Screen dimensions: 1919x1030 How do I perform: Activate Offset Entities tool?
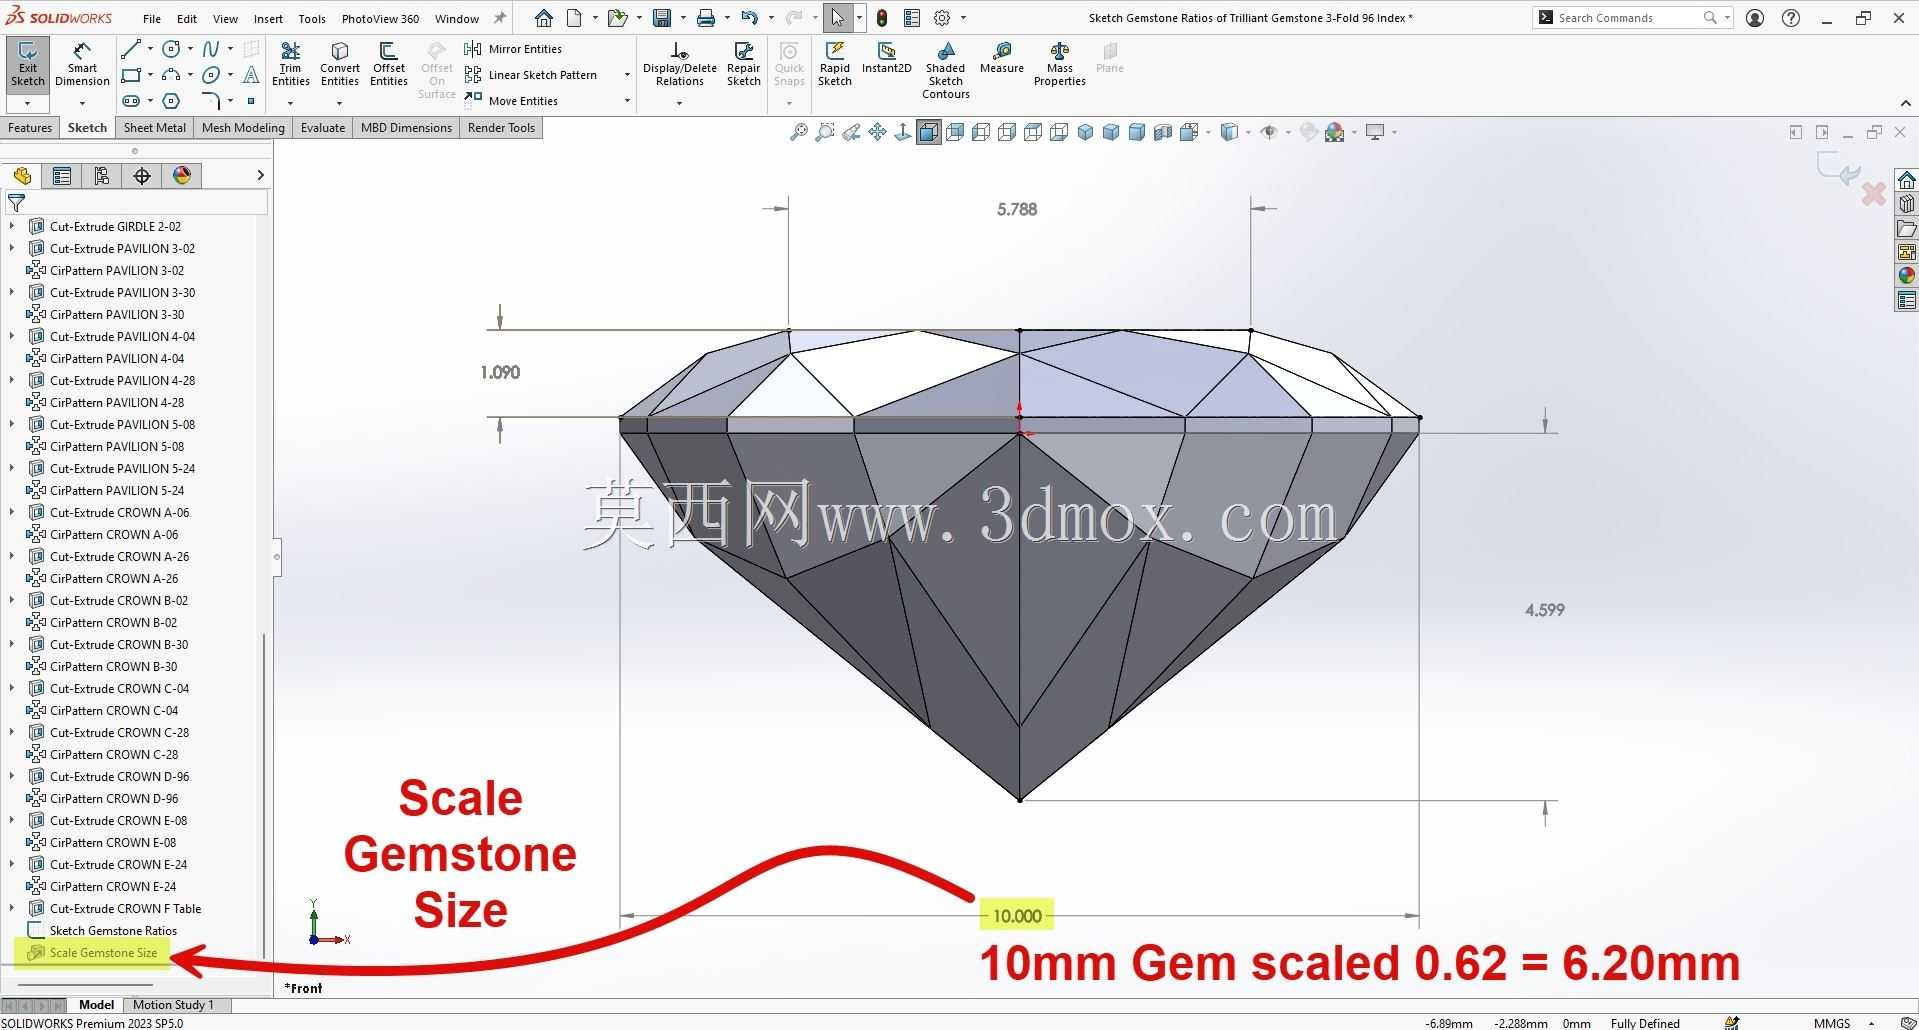click(x=389, y=65)
